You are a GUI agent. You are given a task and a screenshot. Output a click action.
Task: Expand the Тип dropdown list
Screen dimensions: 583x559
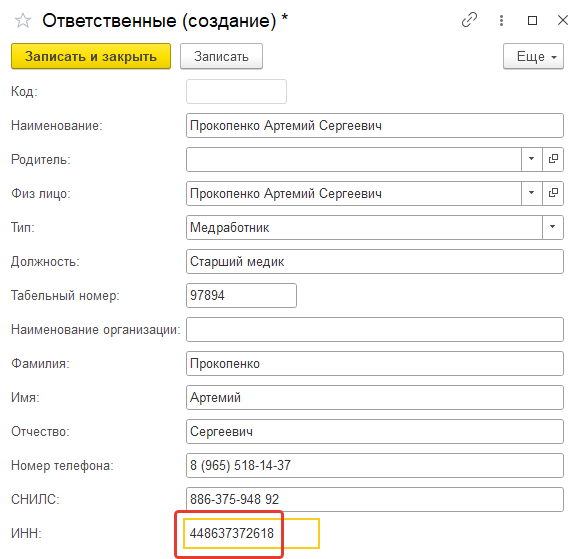pyautogui.click(x=553, y=227)
